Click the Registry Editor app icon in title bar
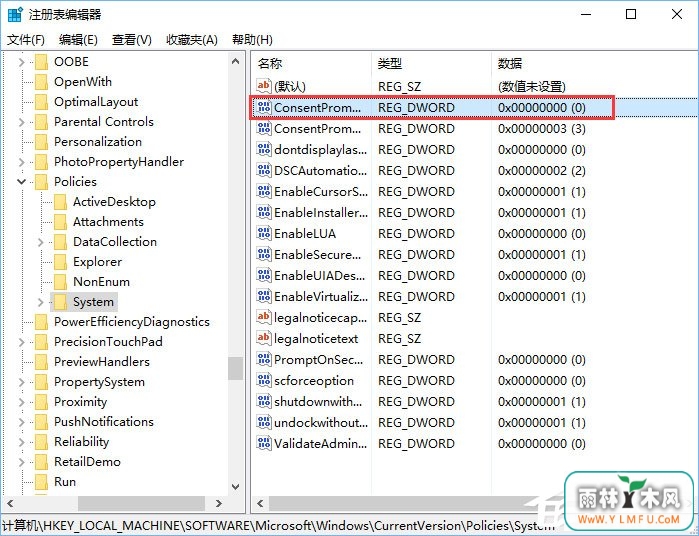This screenshot has width=699, height=536. pyautogui.click(x=15, y=15)
